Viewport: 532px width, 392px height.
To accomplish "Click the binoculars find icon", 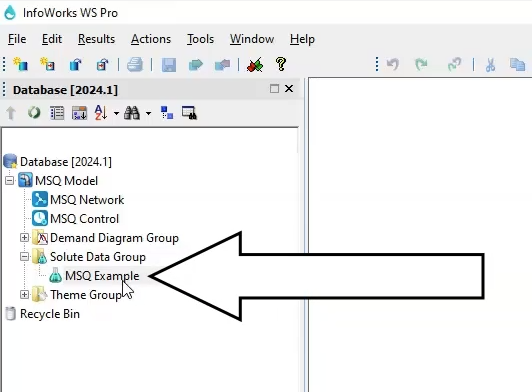I will click(x=132, y=113).
